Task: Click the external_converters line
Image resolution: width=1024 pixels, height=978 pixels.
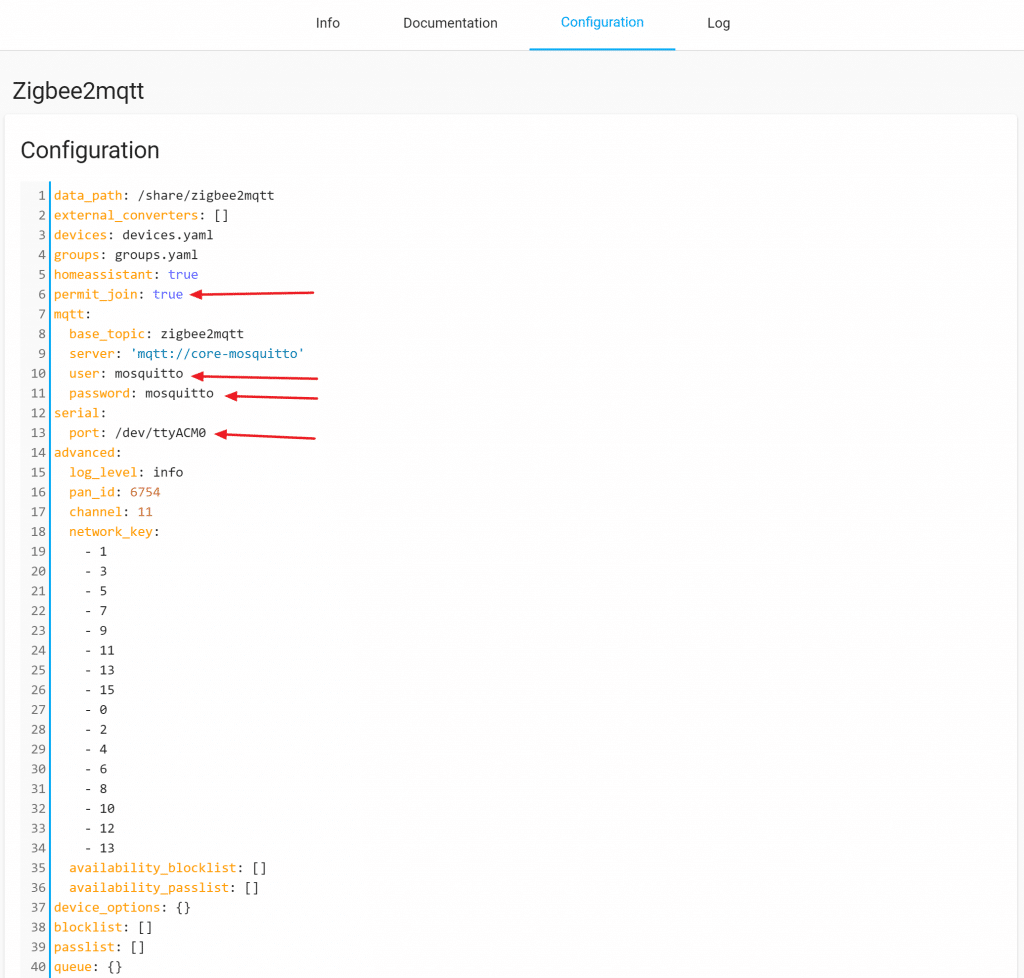Action: [x=141, y=215]
